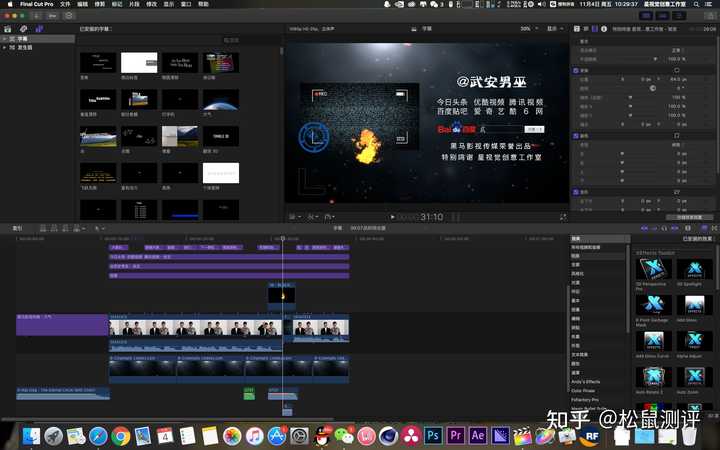
Task: Launch After Effects from the Dock
Action: [x=477, y=436]
